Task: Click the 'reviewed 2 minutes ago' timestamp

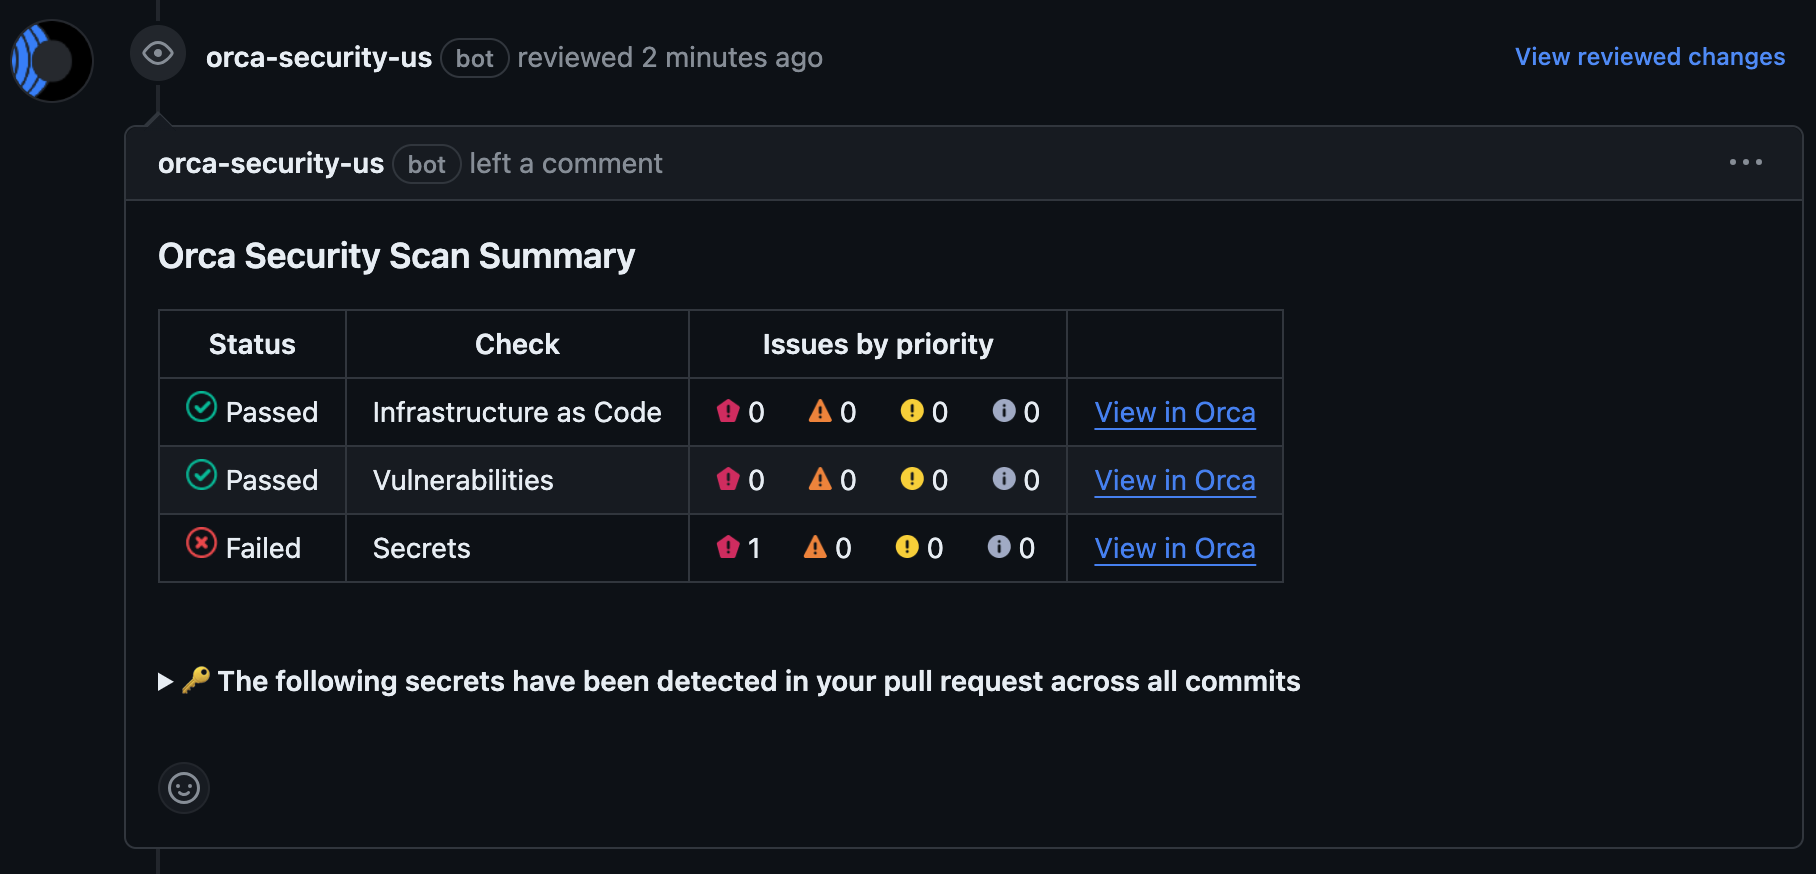Action: point(670,58)
